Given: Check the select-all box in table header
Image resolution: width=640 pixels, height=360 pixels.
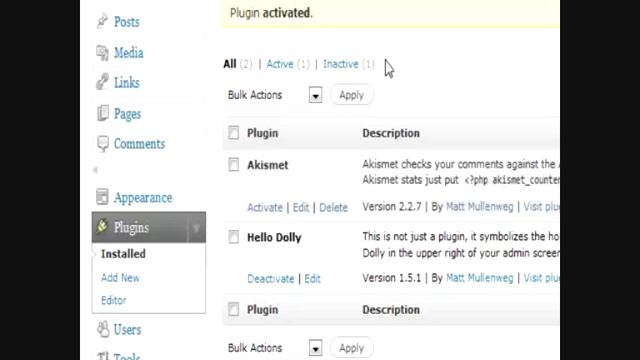Looking at the screenshot, I should coord(233,133).
